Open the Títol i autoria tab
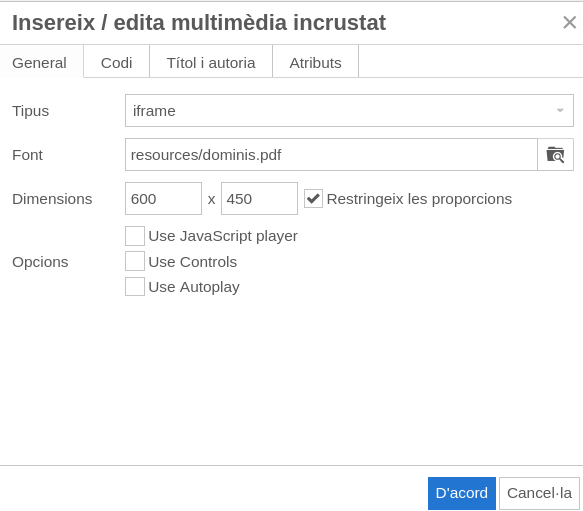Screen dimensions: 583x511 (x=211, y=62)
